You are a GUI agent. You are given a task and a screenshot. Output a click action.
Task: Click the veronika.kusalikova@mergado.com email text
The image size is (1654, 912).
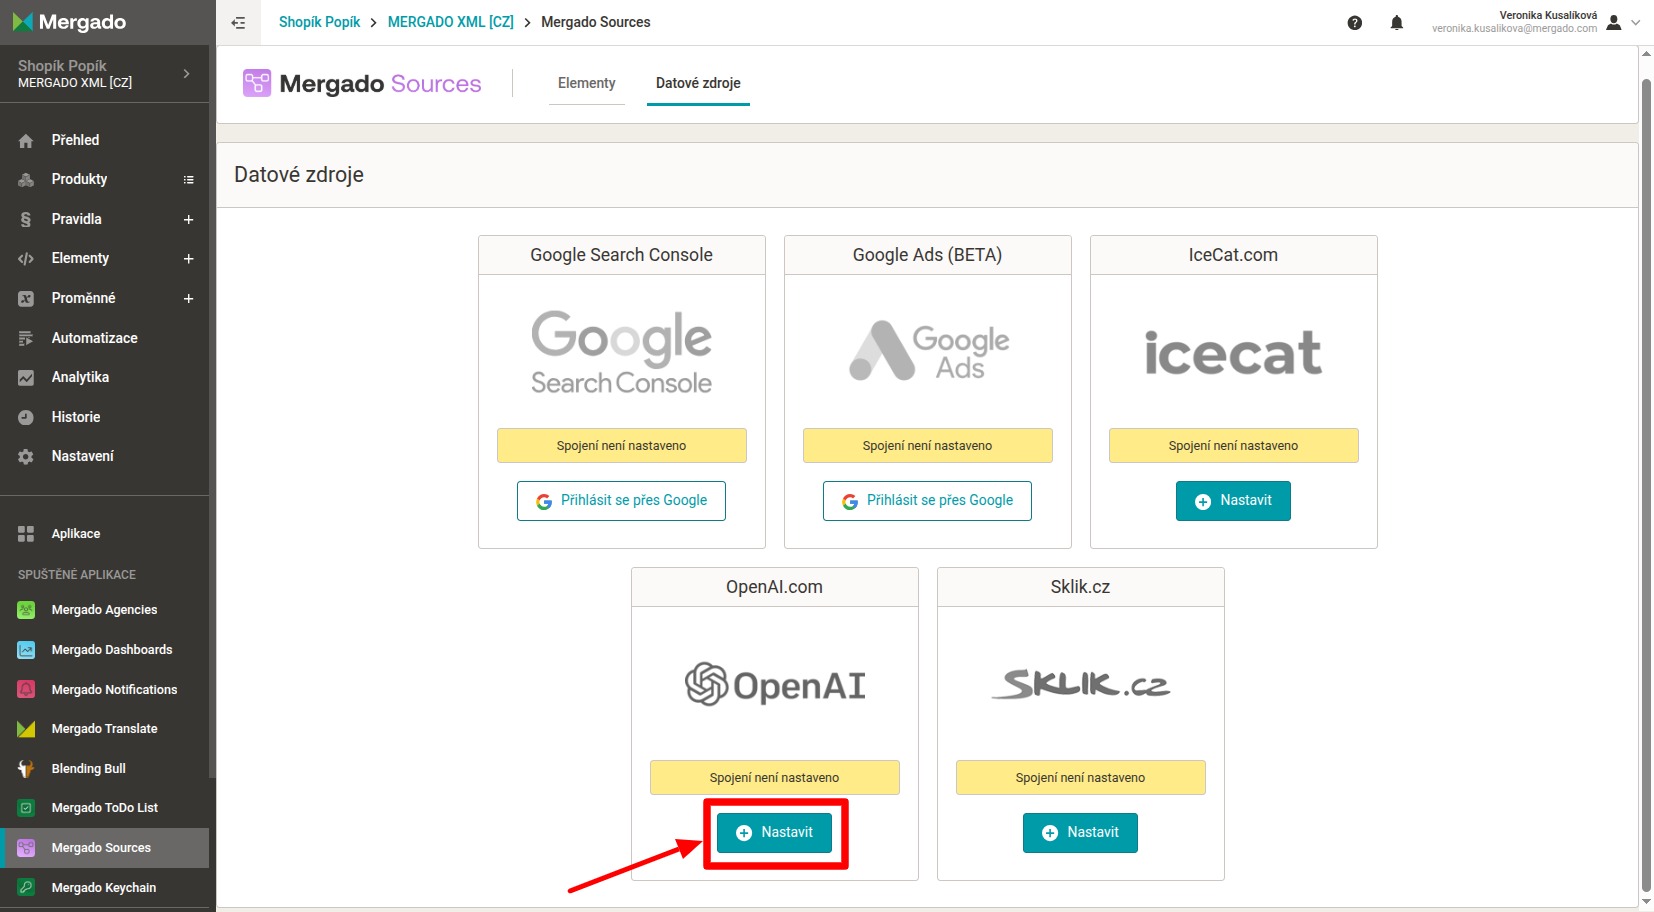click(1514, 29)
